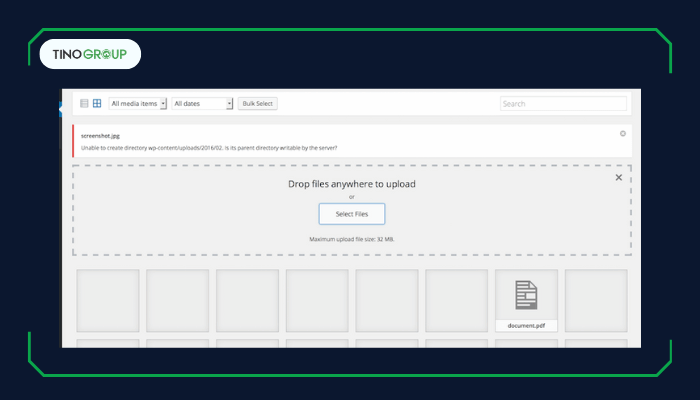
Task: Click the Select Files button
Action: (351, 213)
